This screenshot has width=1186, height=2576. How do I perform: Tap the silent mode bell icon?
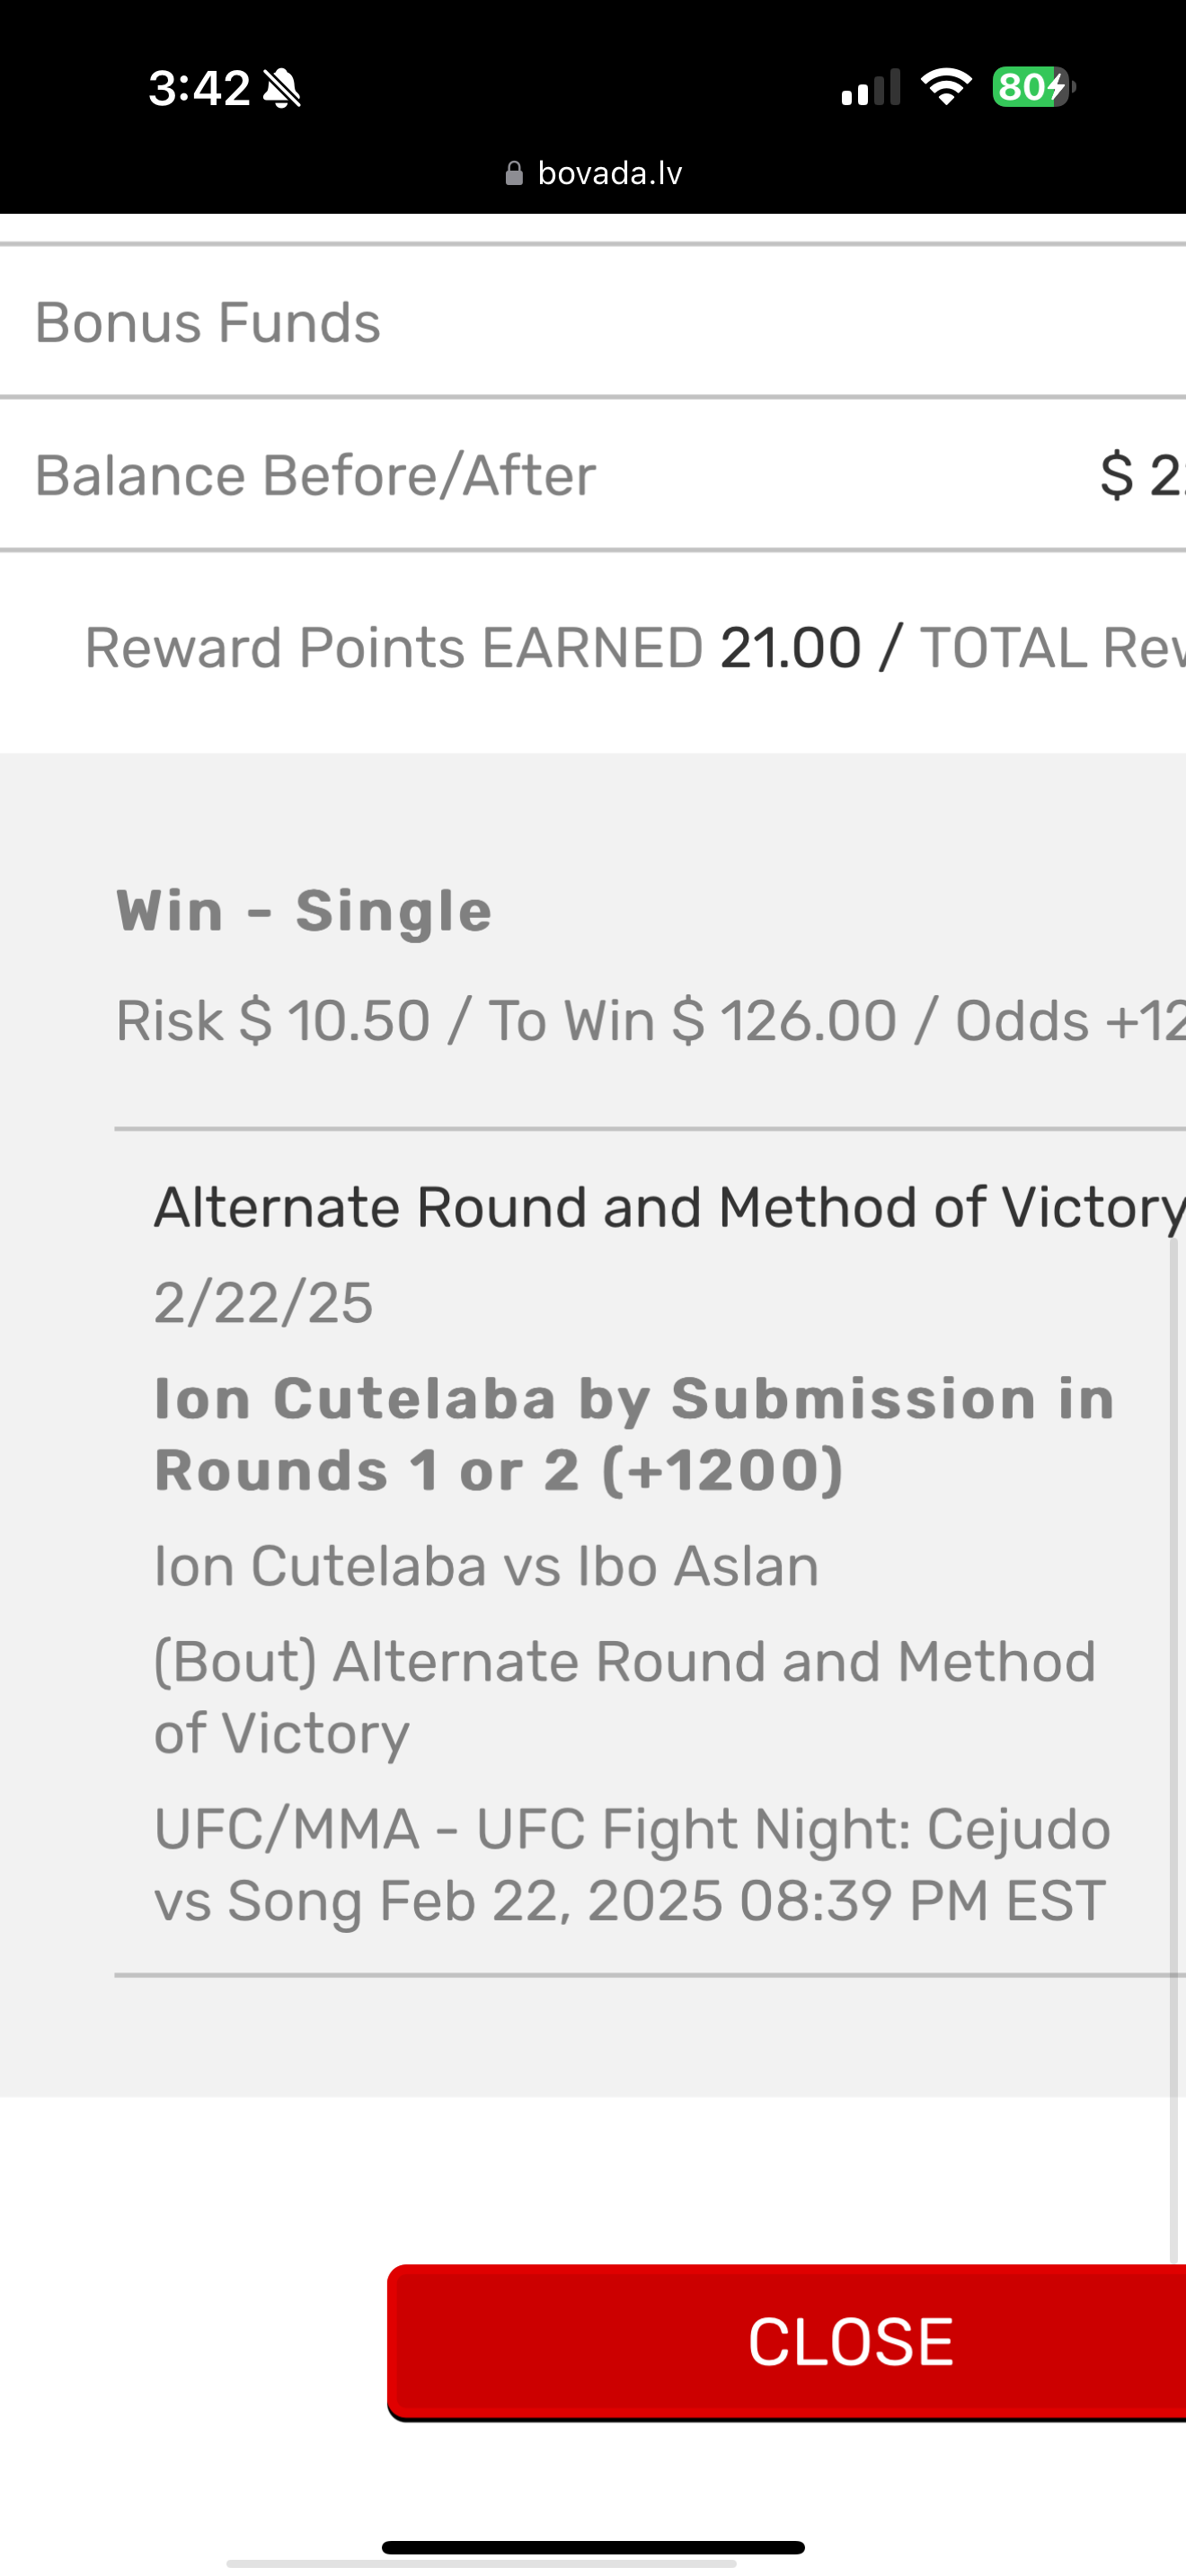pos(281,88)
